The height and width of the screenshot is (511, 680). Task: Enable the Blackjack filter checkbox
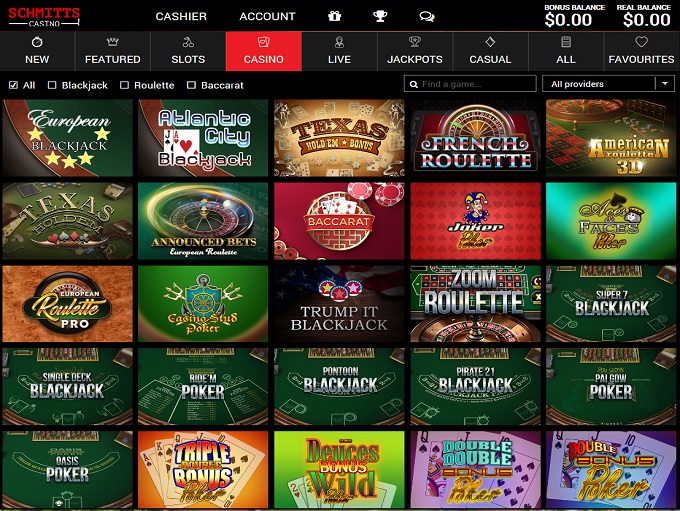click(x=52, y=85)
